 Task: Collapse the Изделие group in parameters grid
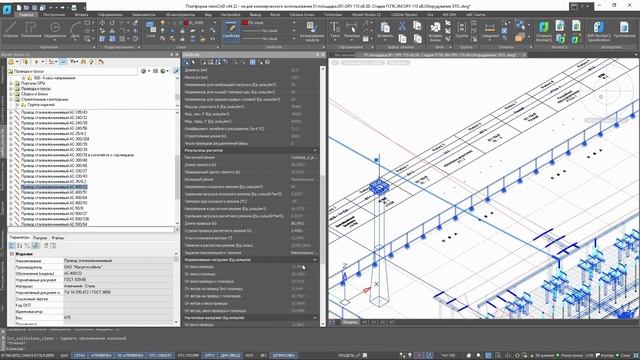12,254
